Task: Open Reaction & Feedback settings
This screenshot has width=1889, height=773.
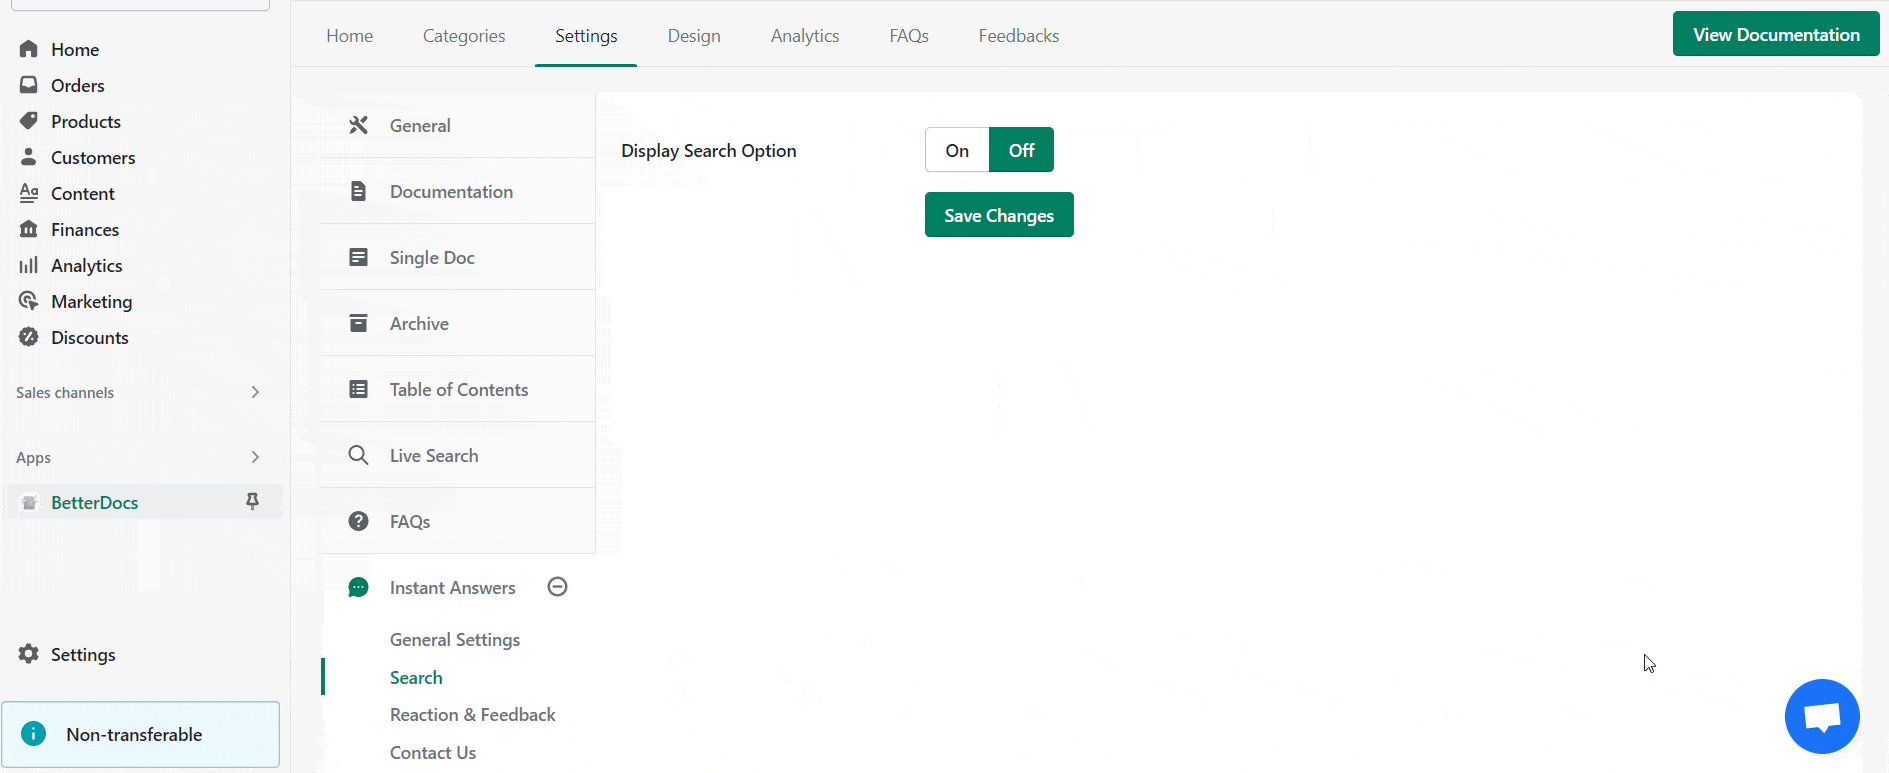Action: coord(473,715)
